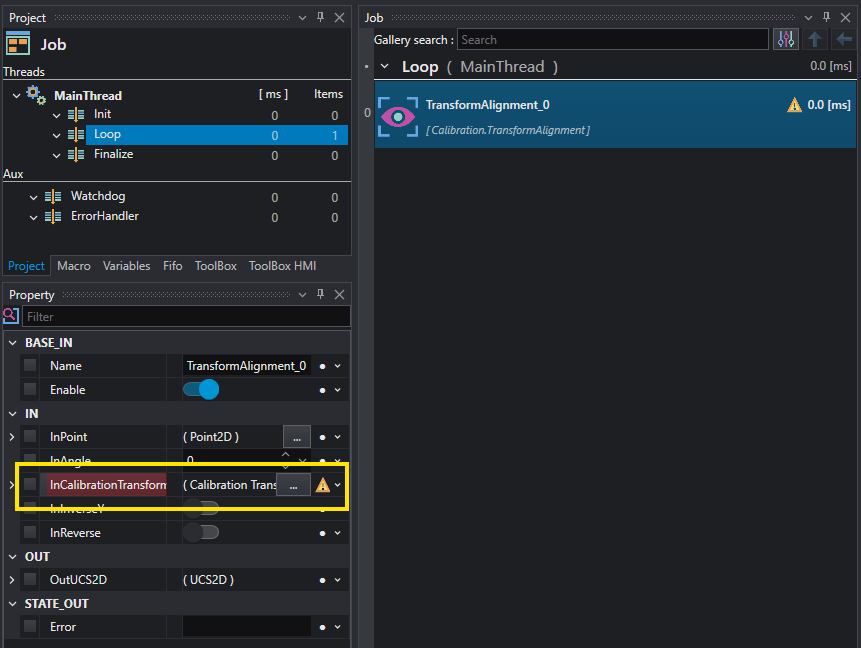Click the gallery filter settings icon

click(x=786, y=40)
